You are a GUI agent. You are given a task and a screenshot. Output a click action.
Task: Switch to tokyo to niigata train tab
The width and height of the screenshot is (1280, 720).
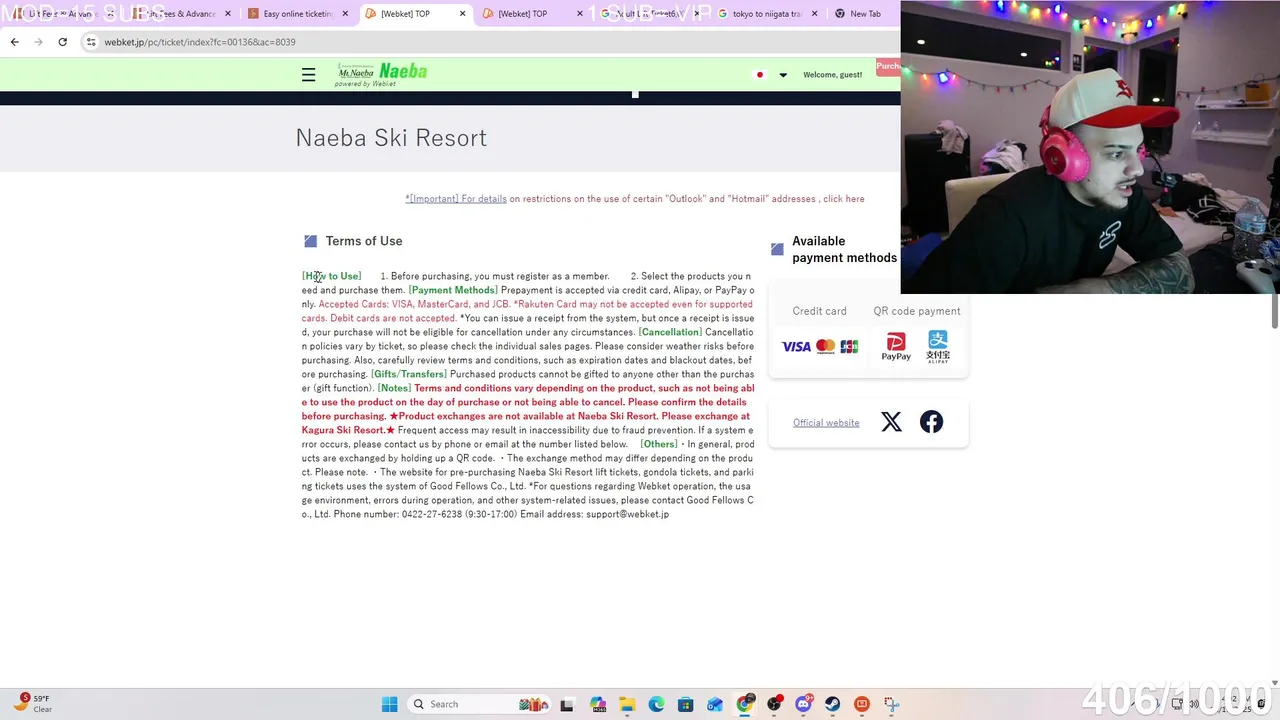pyautogui.click(x=767, y=14)
